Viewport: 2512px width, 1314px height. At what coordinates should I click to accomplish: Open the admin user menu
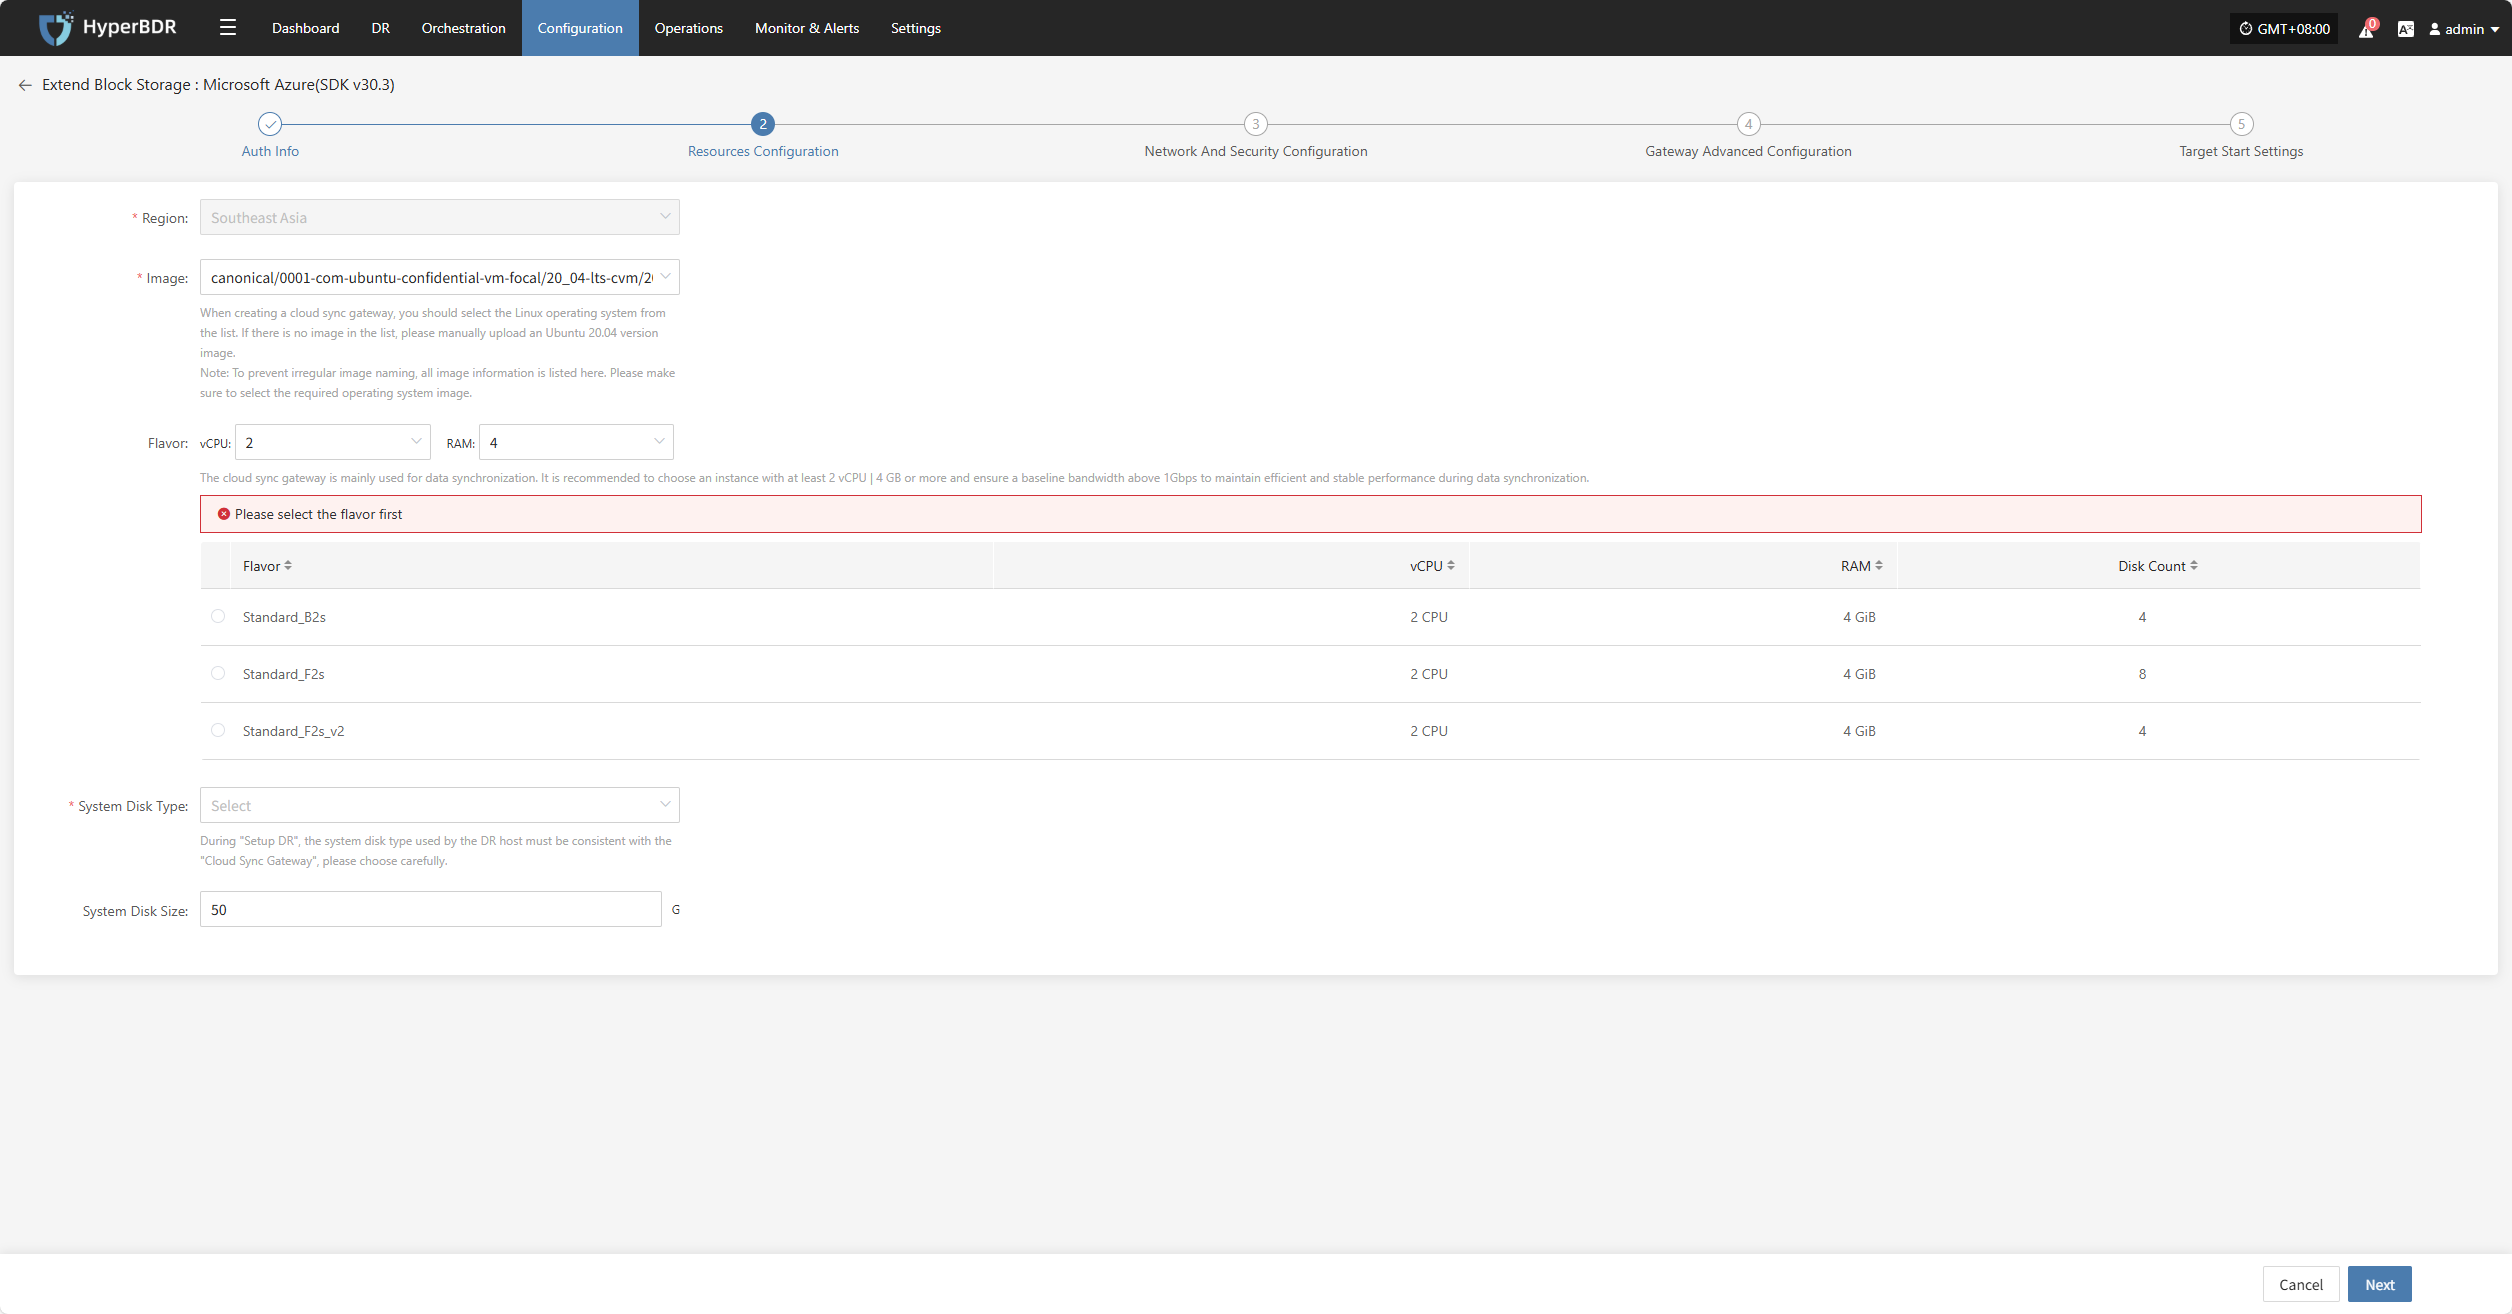coord(2464,29)
